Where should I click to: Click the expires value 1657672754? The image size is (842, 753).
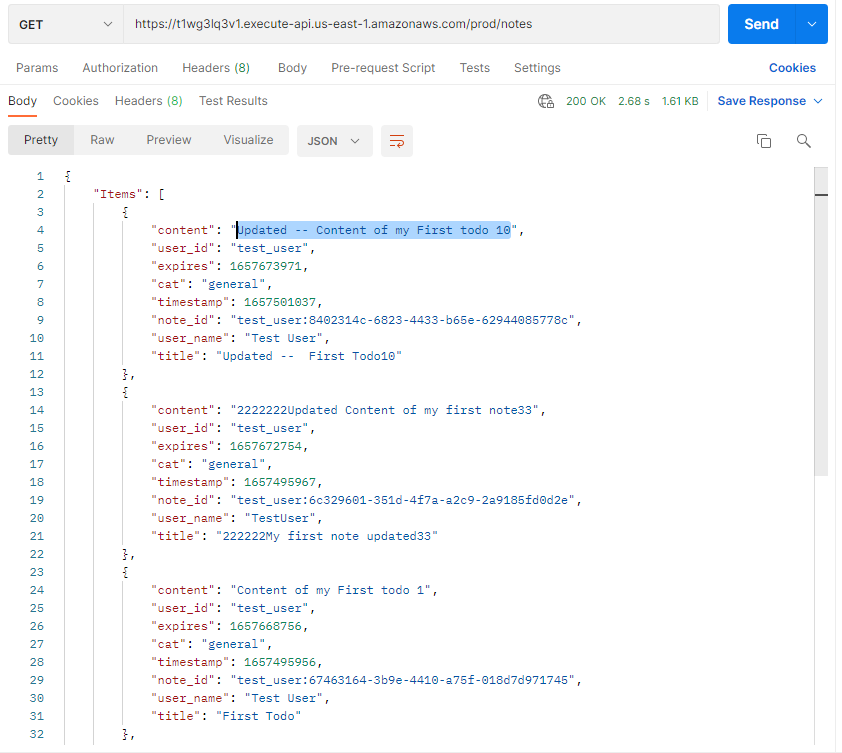(x=265, y=446)
